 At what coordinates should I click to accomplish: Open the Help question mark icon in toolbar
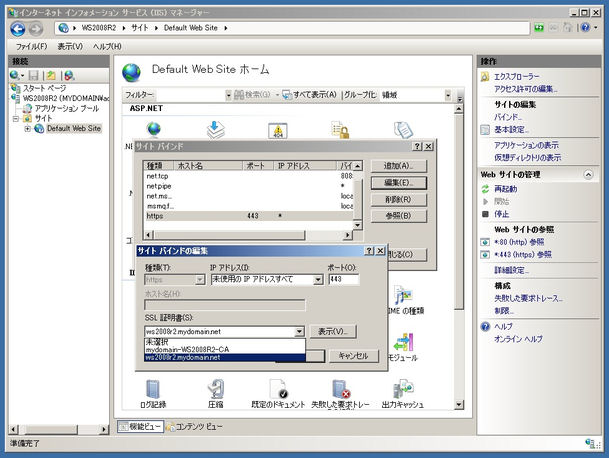585,28
